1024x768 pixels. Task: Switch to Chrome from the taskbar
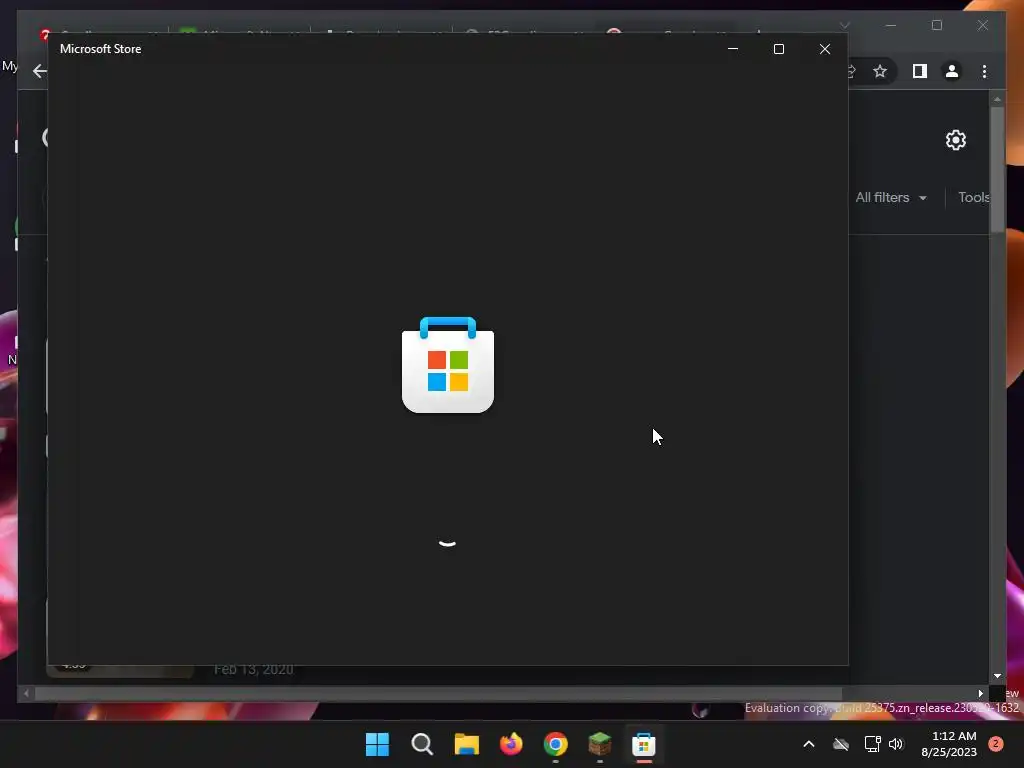(555, 744)
